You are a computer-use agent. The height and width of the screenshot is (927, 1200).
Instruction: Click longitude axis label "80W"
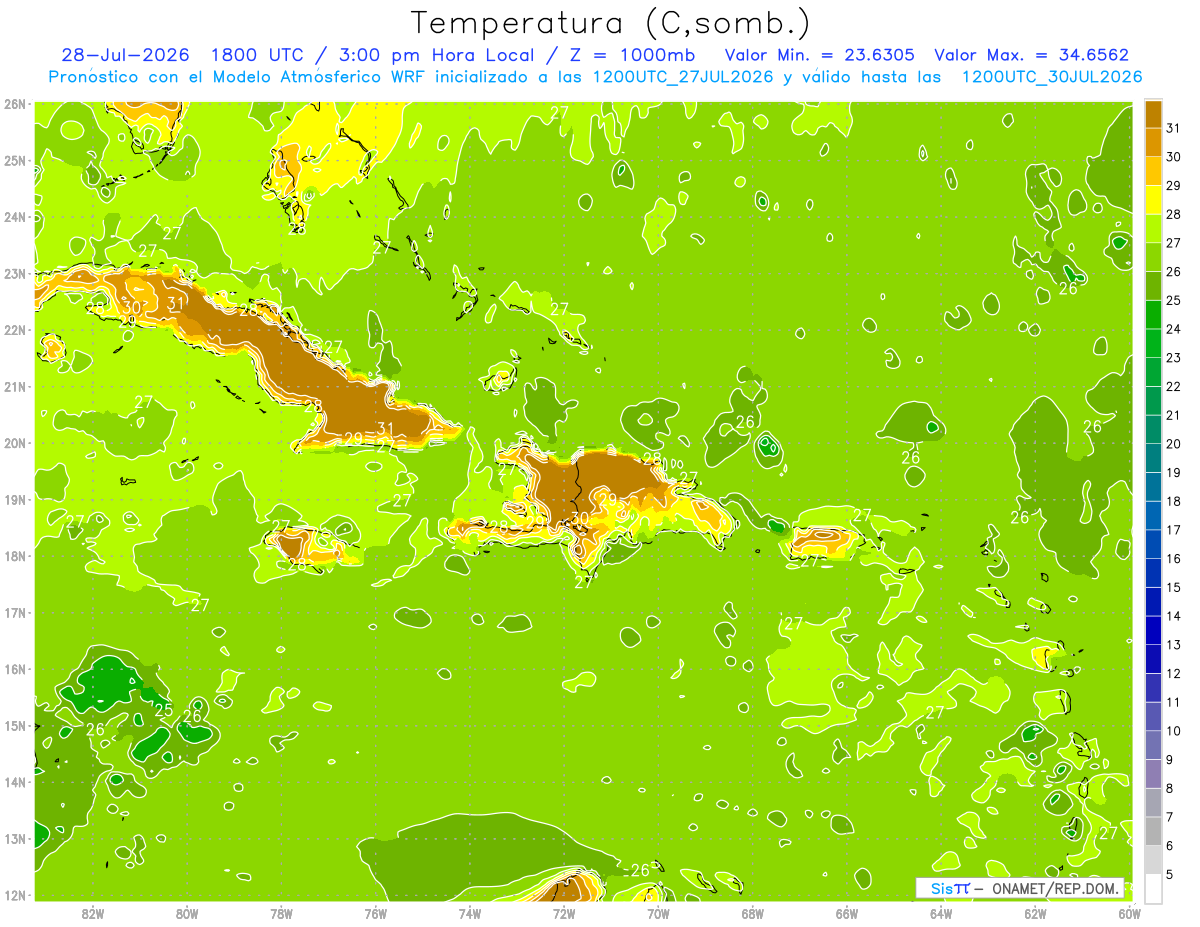pos(187,914)
